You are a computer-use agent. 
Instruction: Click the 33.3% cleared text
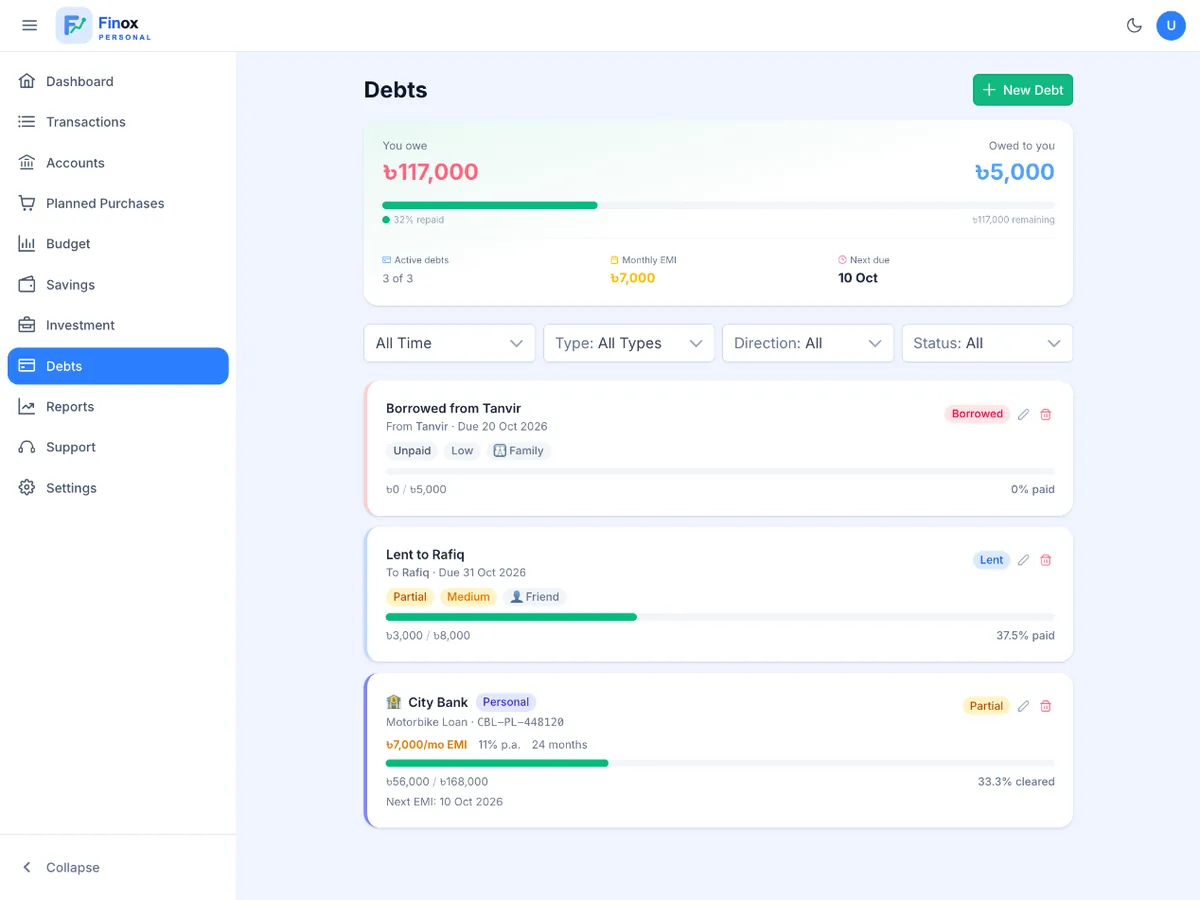(1016, 782)
